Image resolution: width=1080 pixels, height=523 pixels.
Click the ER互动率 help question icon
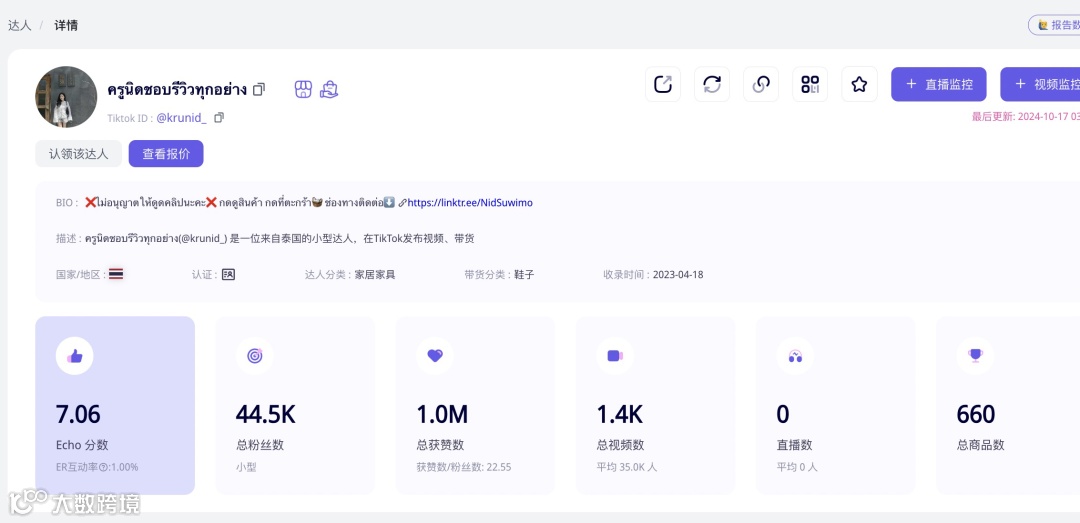[103, 467]
